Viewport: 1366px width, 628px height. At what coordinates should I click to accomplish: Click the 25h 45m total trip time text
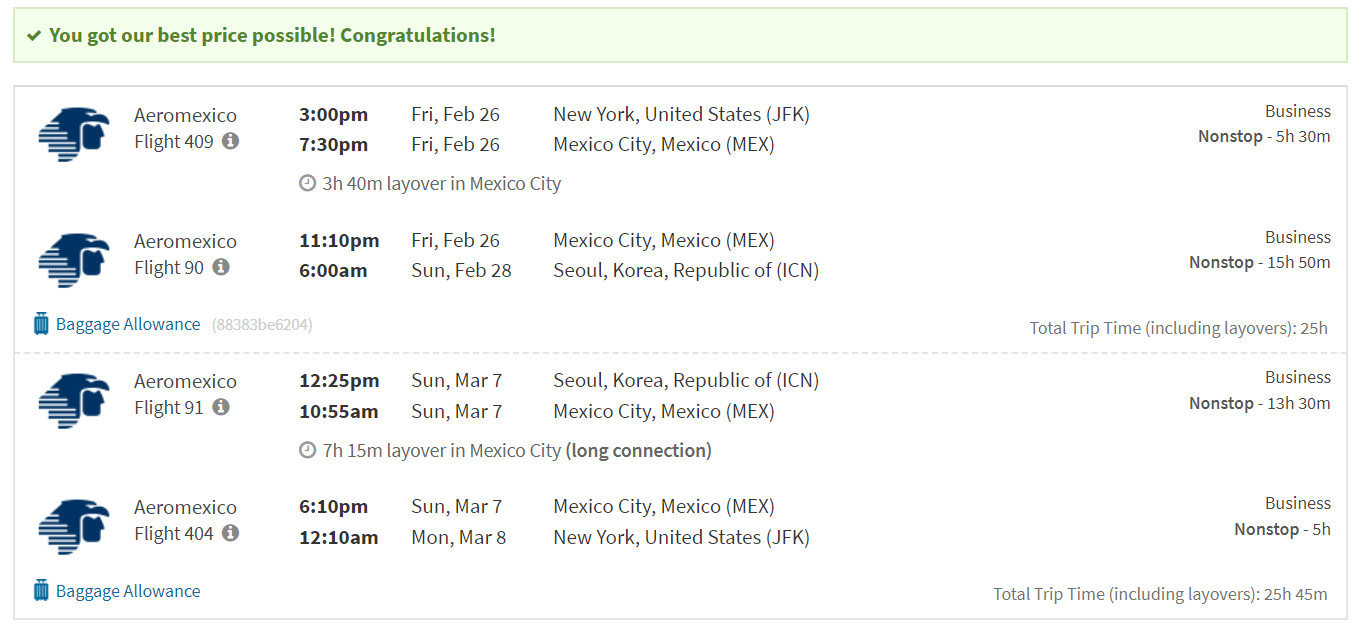pyautogui.click(x=1161, y=594)
